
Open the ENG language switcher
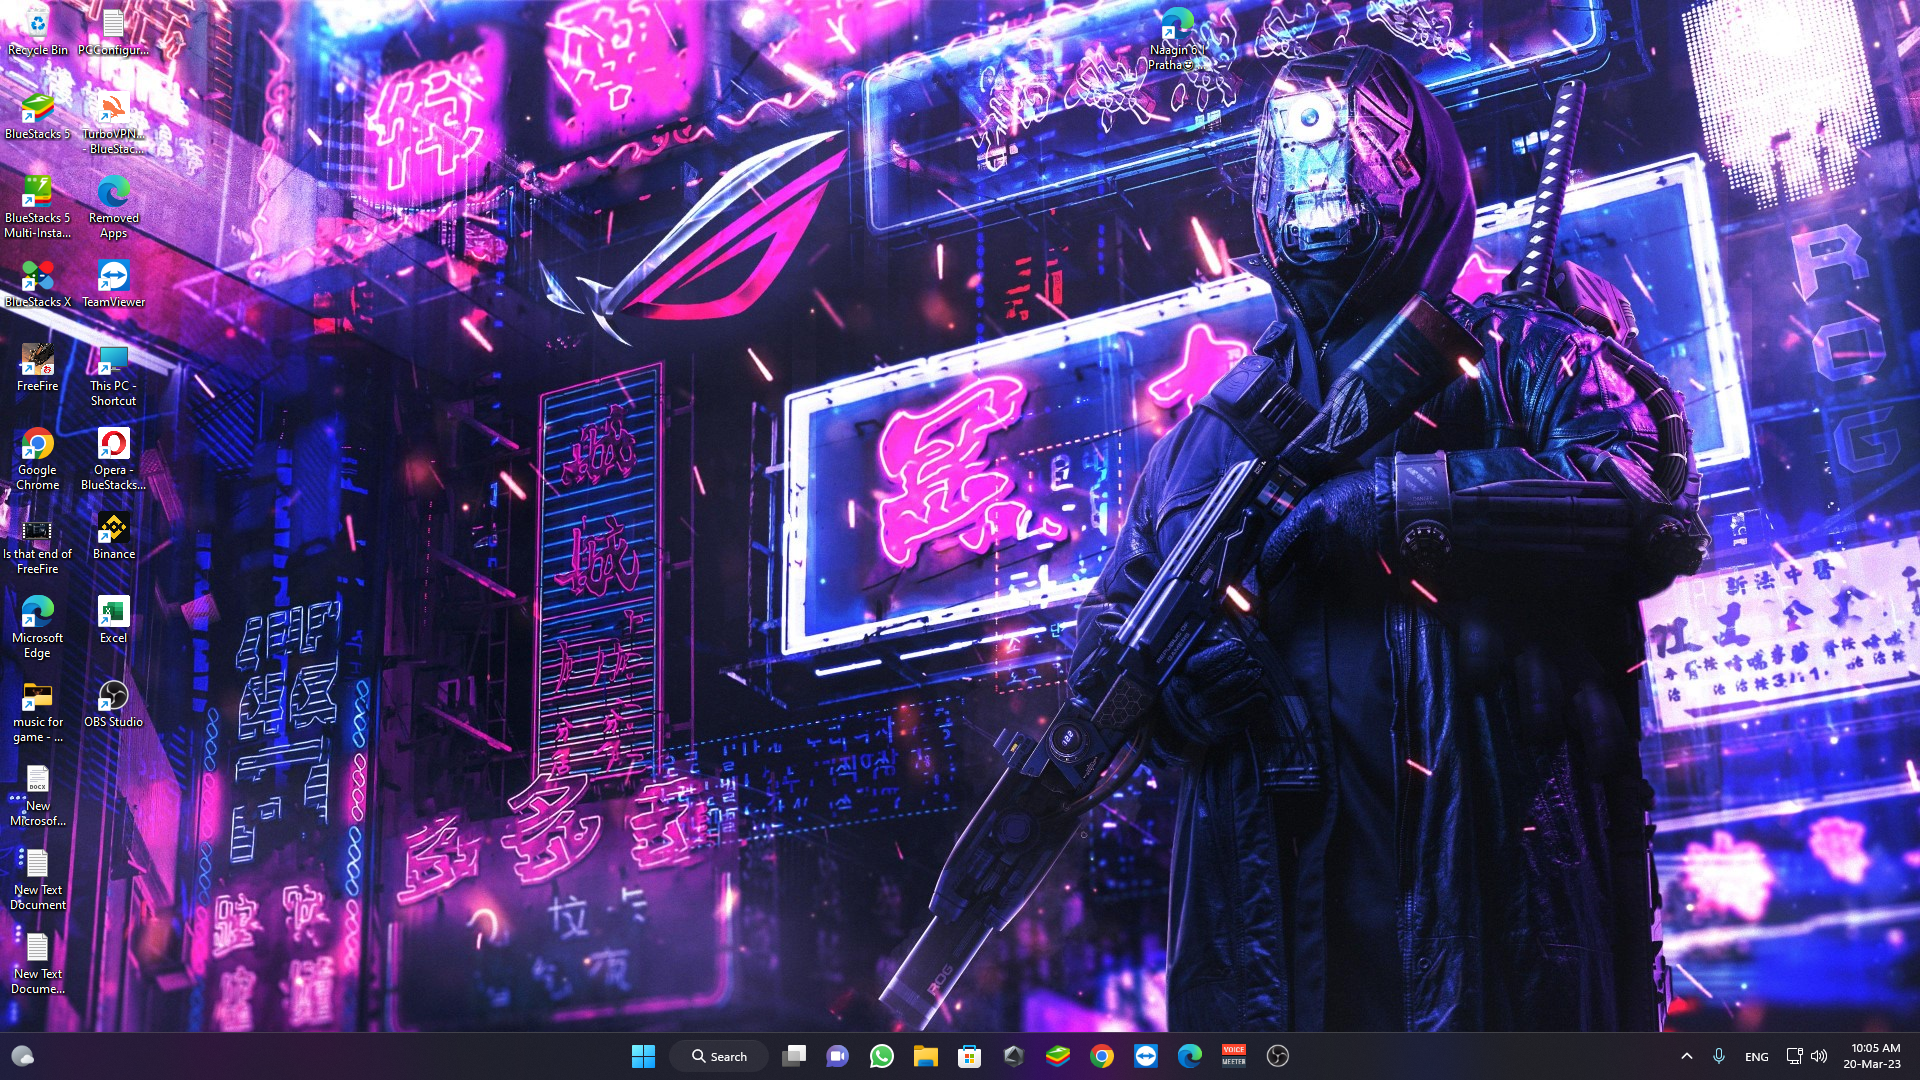pos(1756,1057)
